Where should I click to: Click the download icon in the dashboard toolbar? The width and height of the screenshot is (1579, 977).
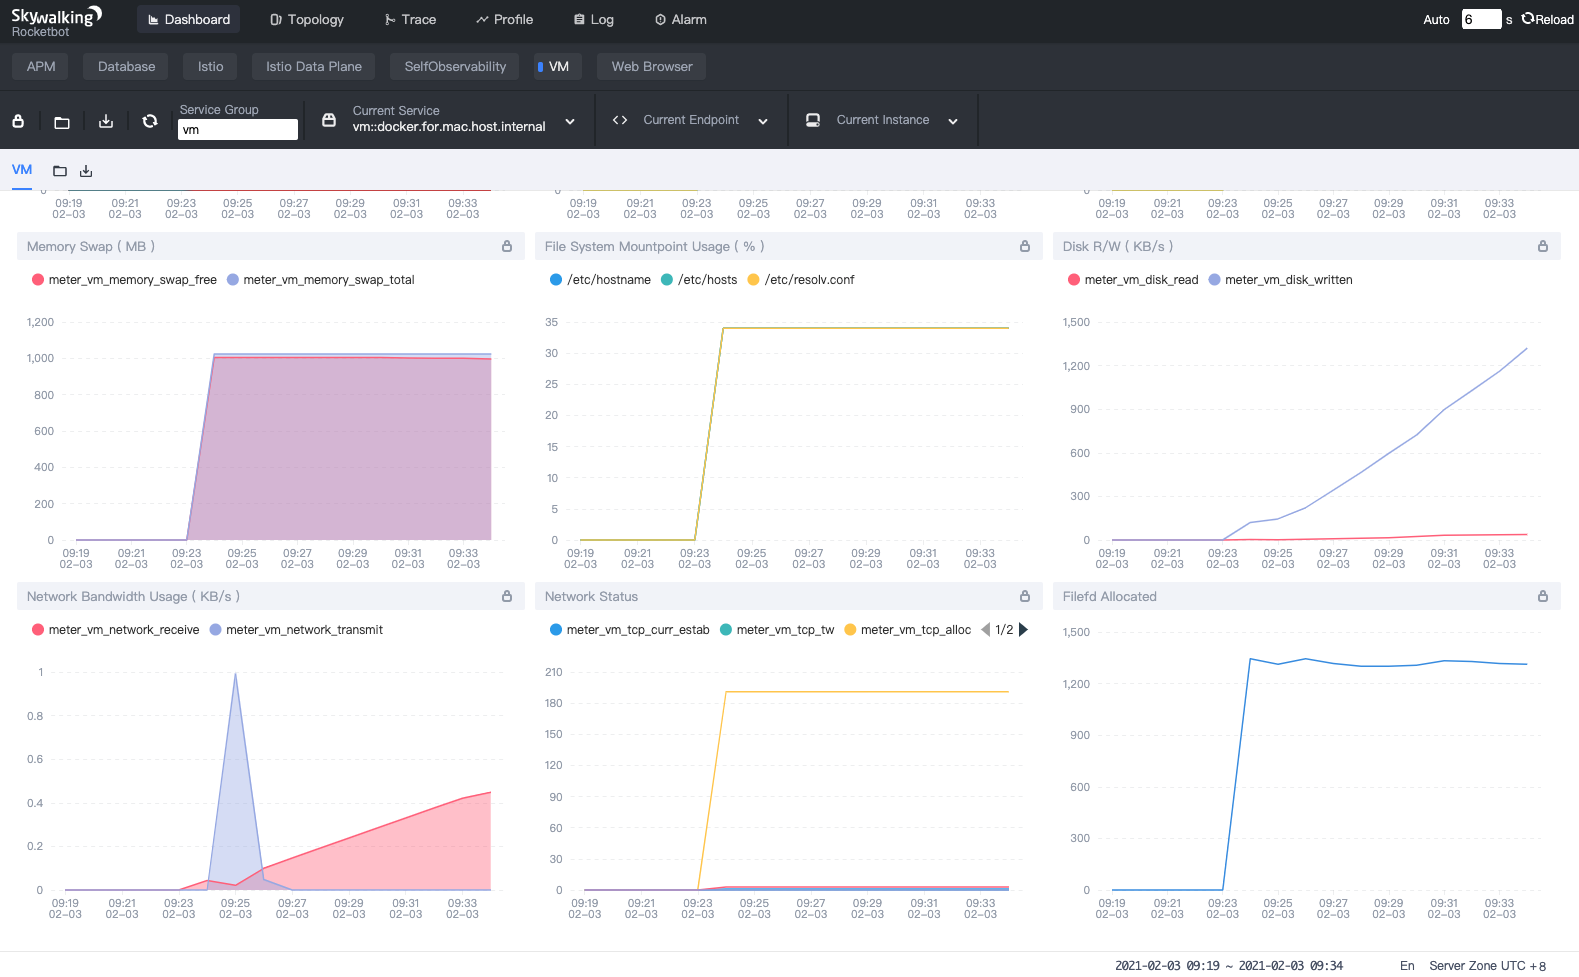coord(106,121)
